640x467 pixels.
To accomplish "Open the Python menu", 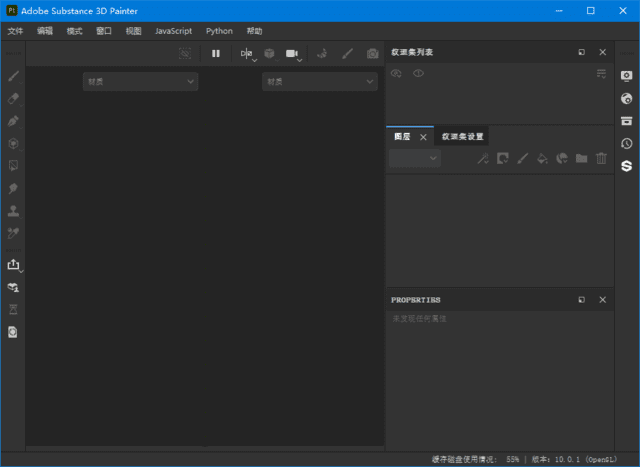I will 219,31.
